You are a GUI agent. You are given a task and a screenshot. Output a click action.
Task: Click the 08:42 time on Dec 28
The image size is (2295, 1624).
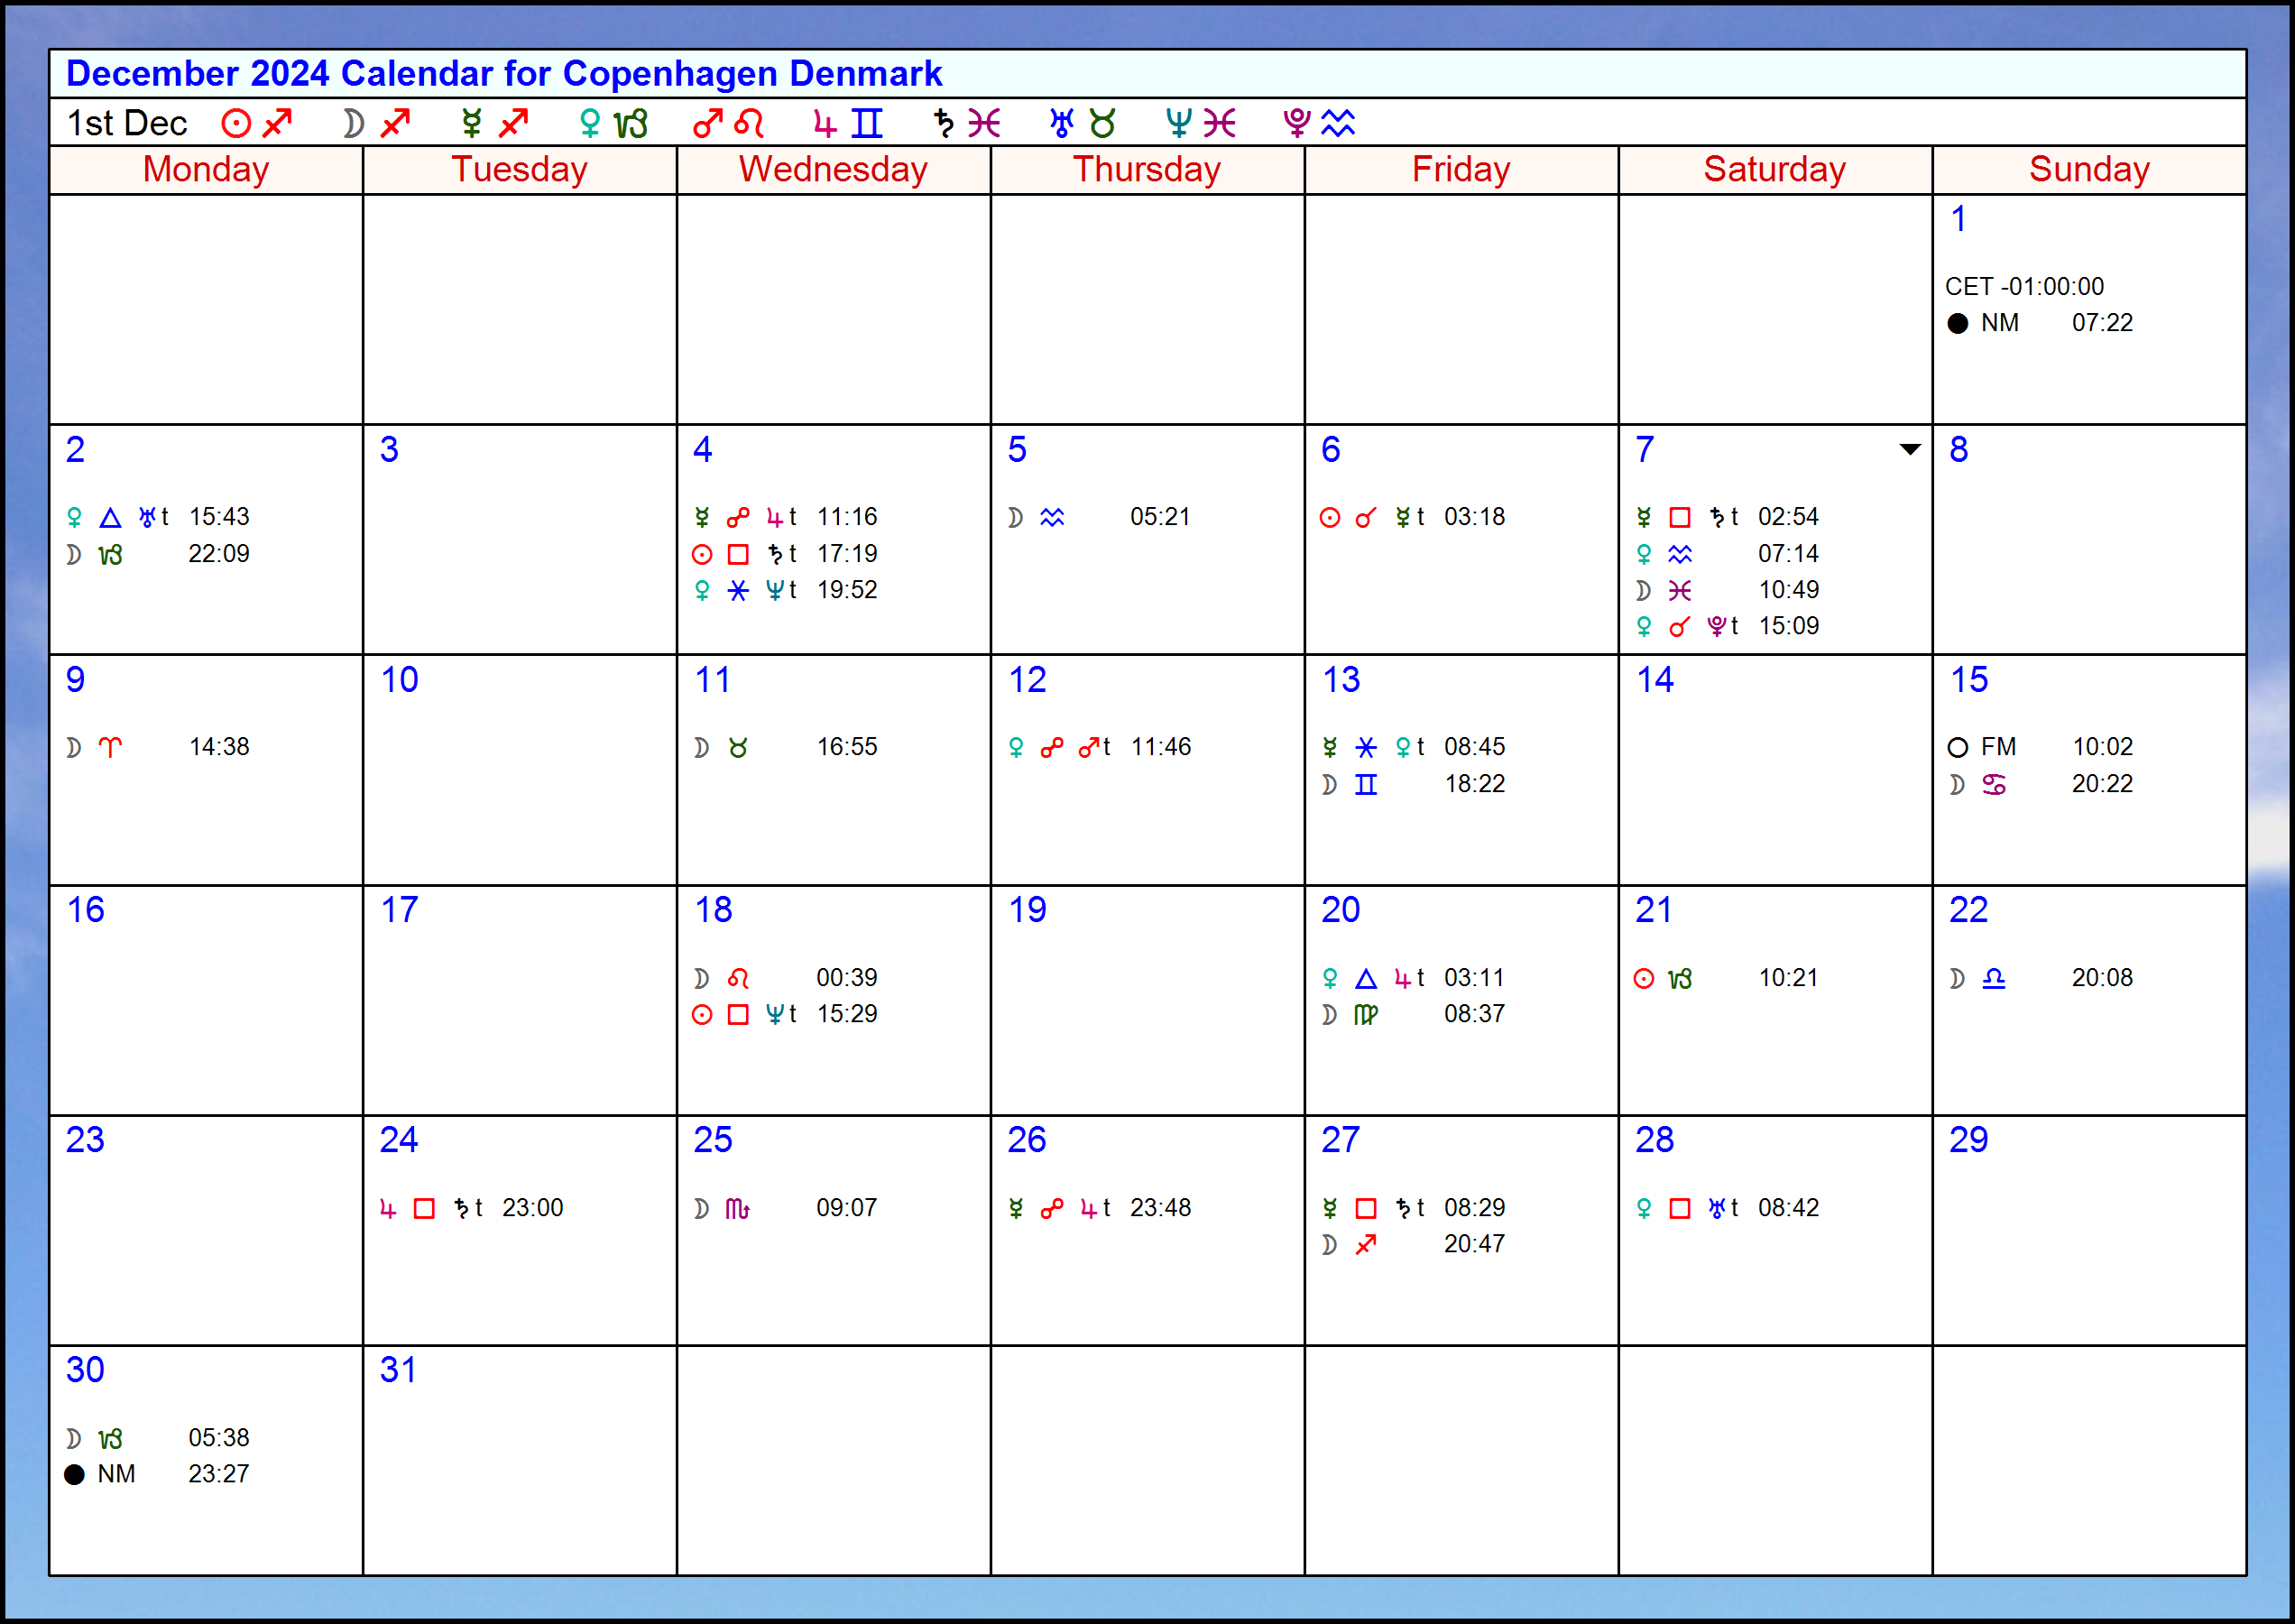tap(1789, 1208)
